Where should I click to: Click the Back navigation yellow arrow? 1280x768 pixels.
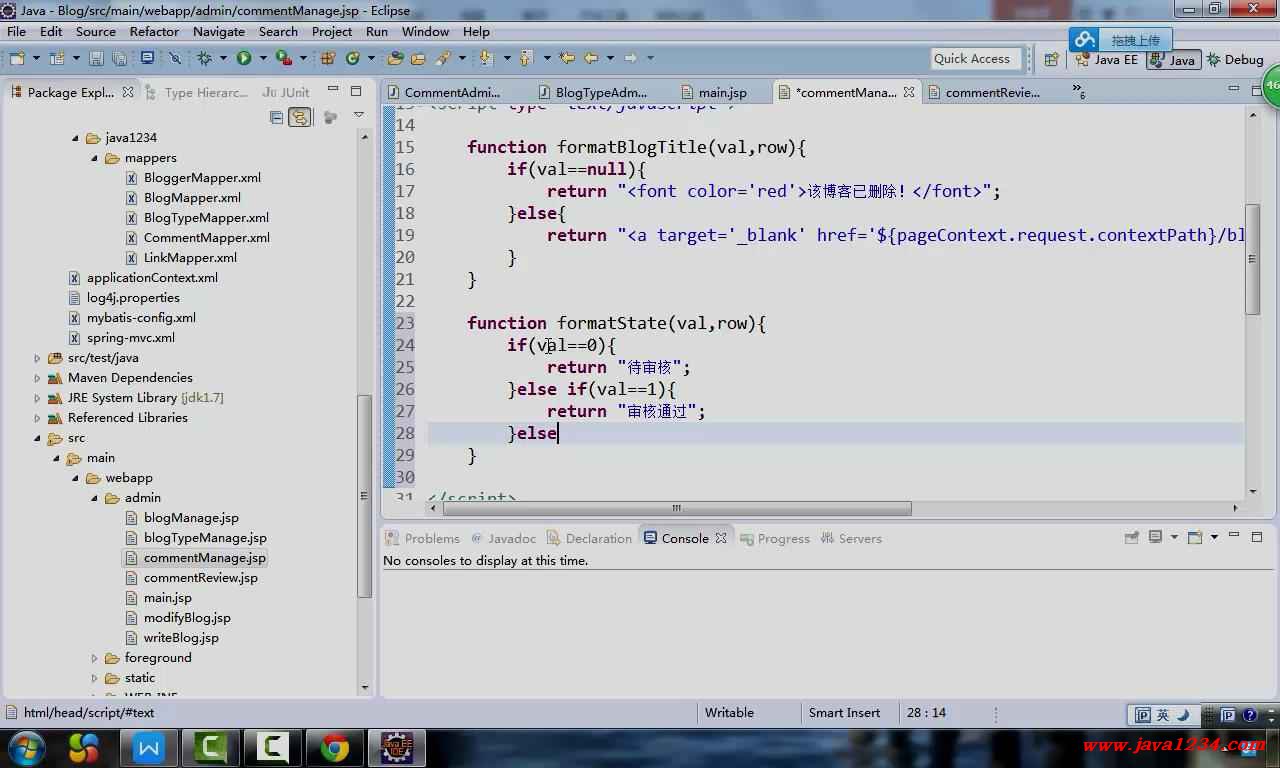(x=590, y=58)
